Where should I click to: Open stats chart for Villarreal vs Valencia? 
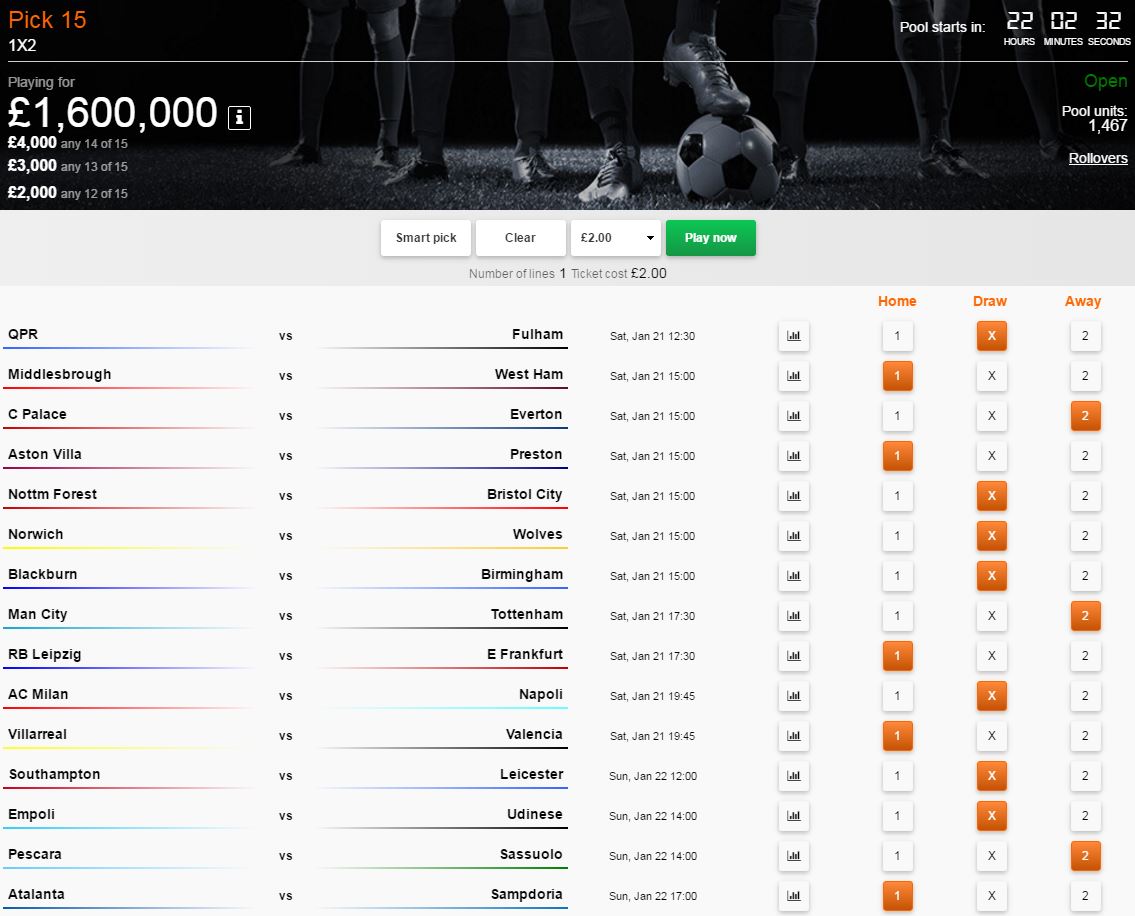[794, 736]
